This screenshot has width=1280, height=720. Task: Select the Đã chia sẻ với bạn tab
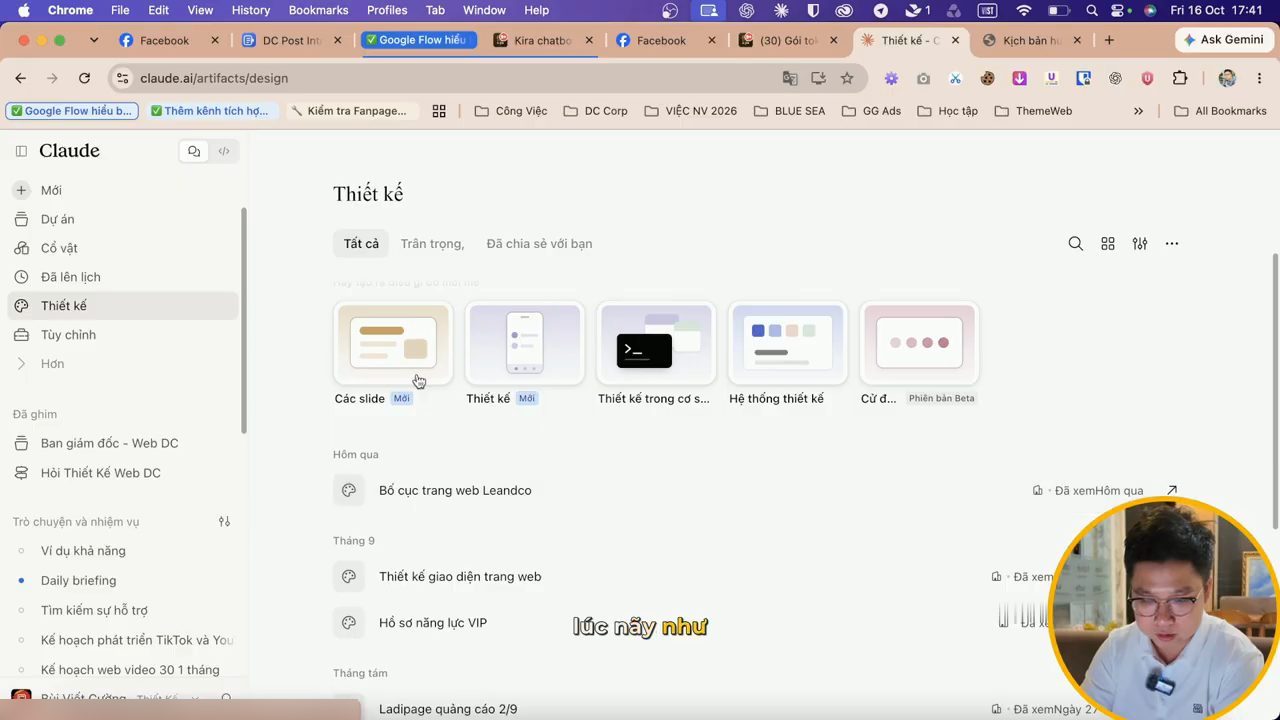(539, 243)
